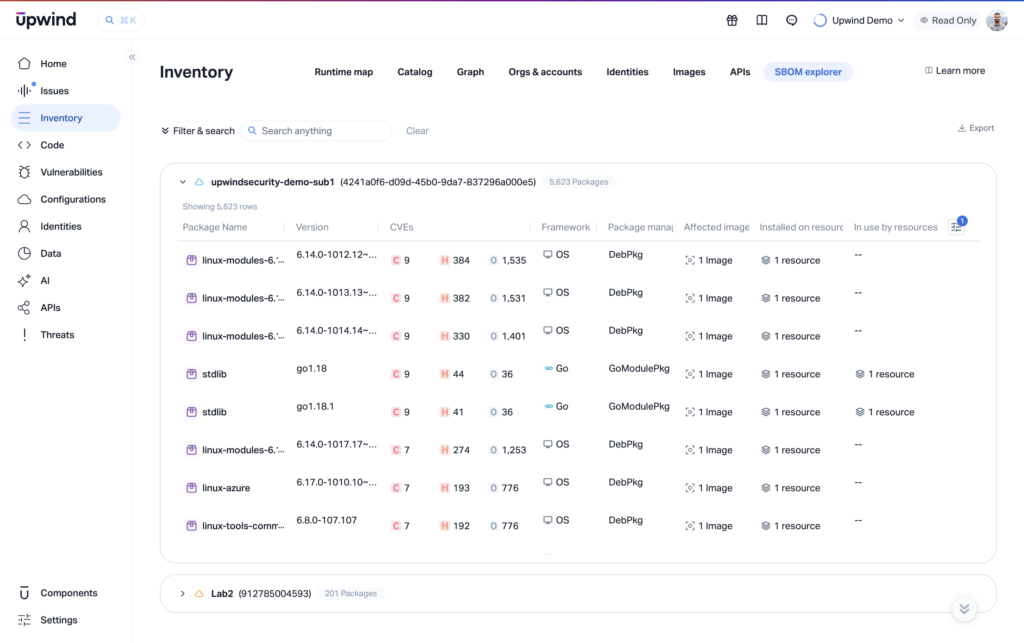Click the scroll-down double chevron button
The height and width of the screenshot is (643, 1024).
(964, 608)
